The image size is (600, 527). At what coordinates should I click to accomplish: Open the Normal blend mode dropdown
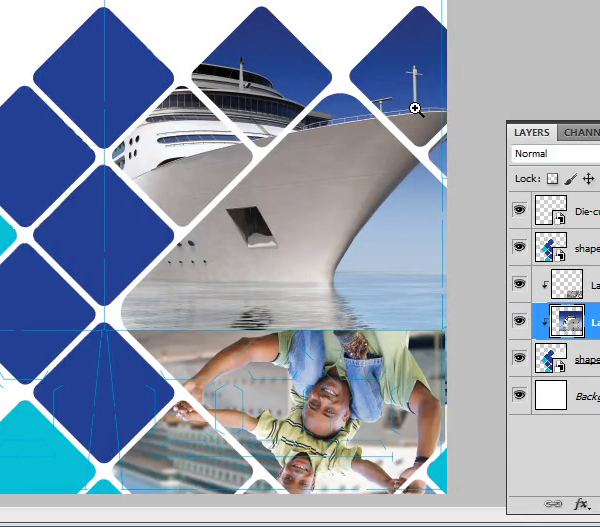(x=555, y=154)
